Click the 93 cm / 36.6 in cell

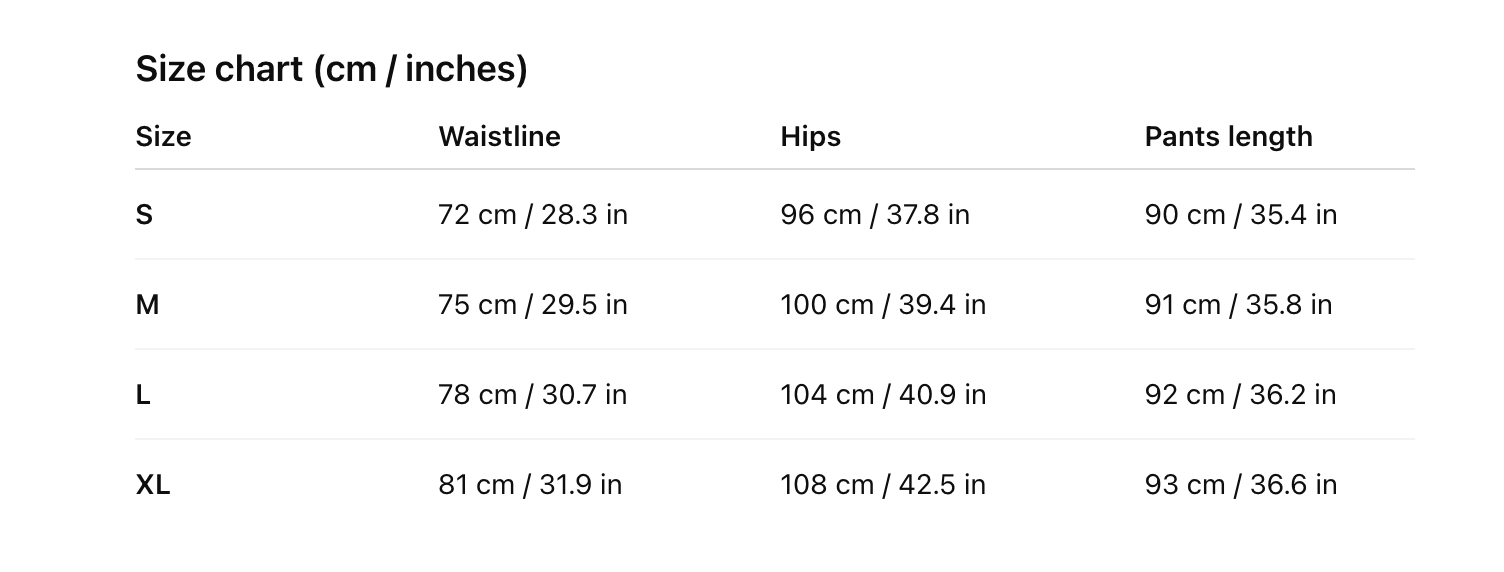pyautogui.click(x=1240, y=485)
